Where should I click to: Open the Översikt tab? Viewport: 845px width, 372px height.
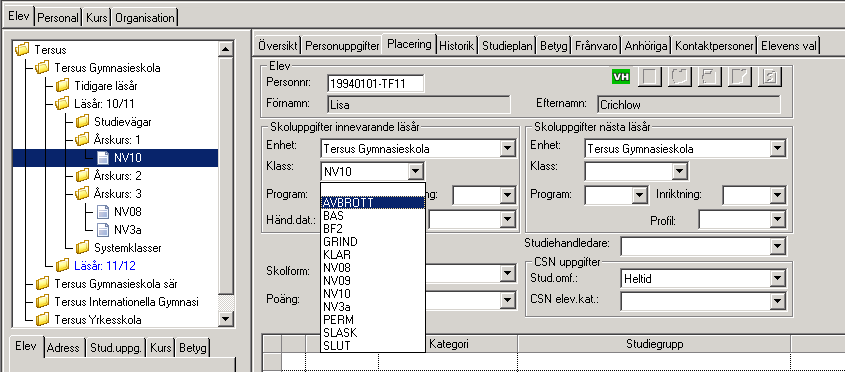(277, 46)
